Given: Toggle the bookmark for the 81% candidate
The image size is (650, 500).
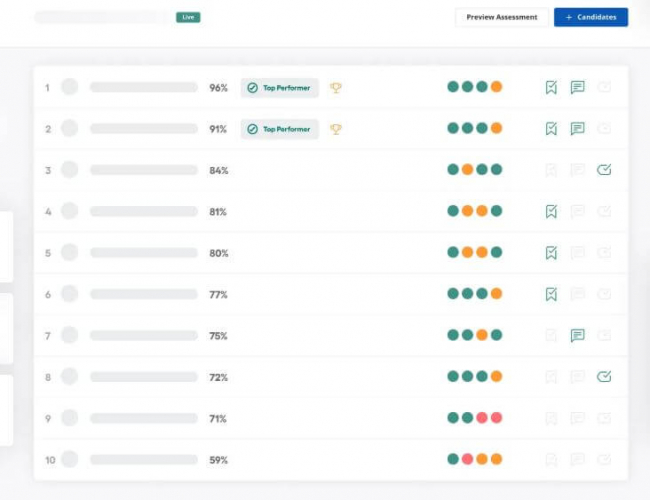Looking at the screenshot, I should point(551,211).
